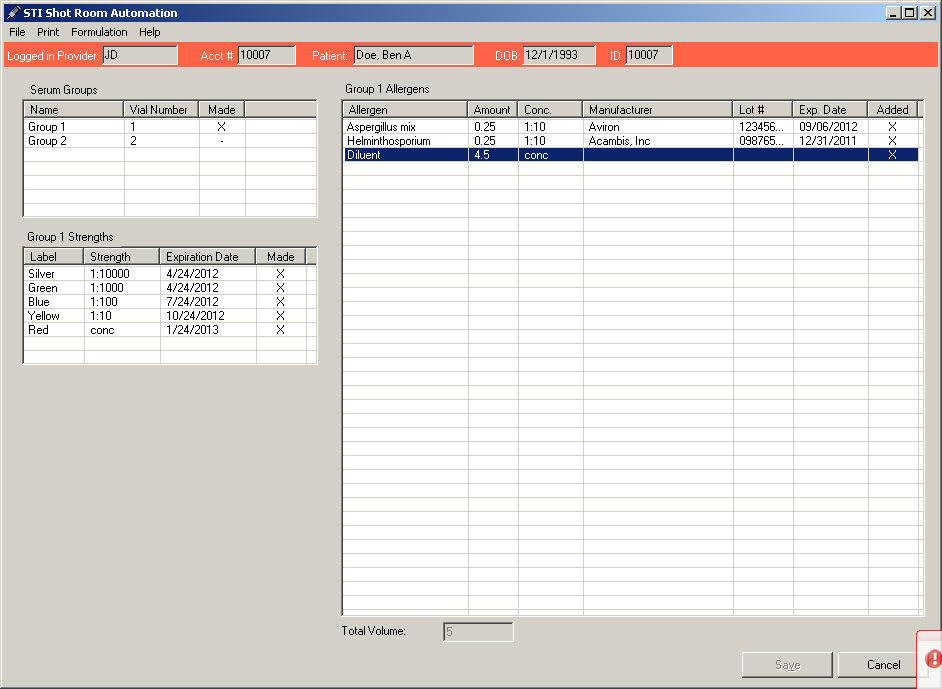942x689 pixels.
Task: Open the Formulation menu
Action: pos(99,32)
